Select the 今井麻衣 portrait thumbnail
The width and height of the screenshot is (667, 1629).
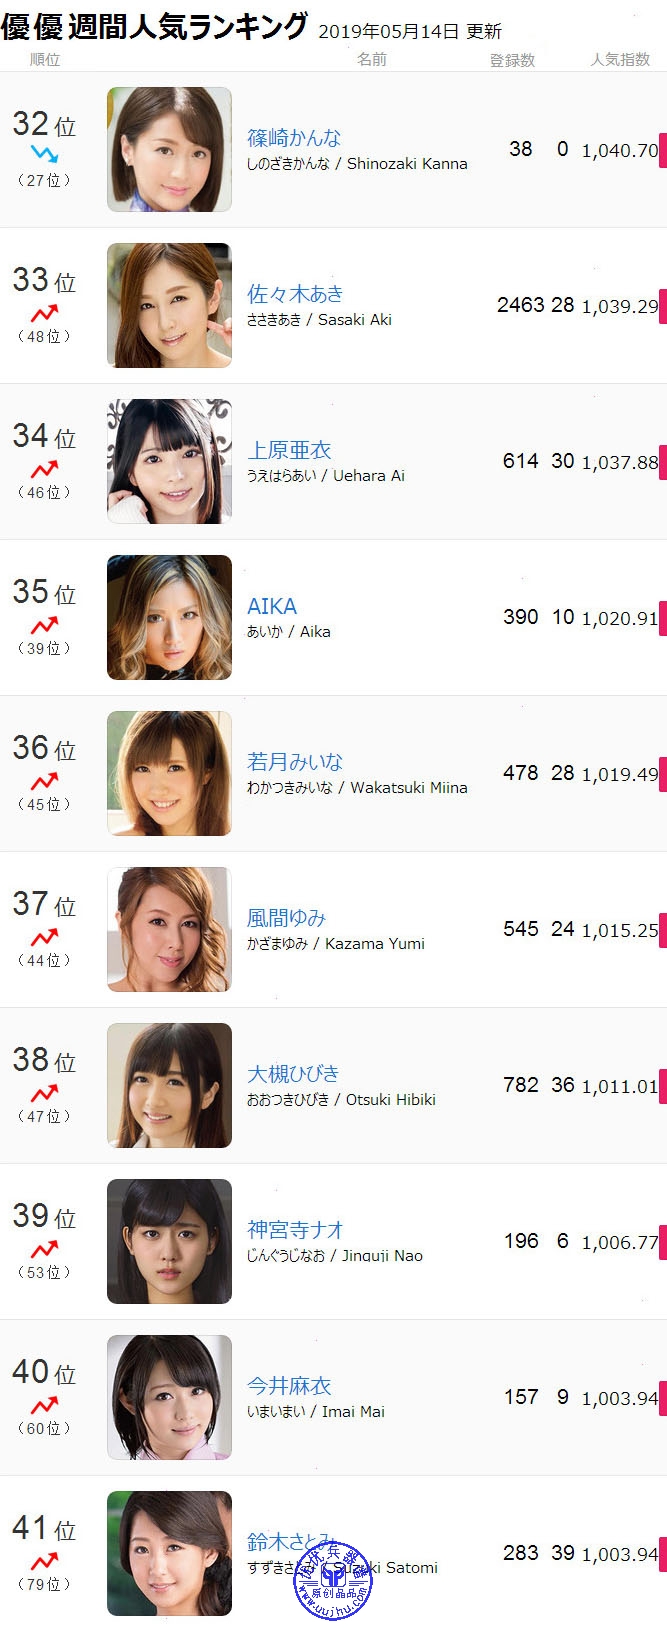[x=169, y=1397]
